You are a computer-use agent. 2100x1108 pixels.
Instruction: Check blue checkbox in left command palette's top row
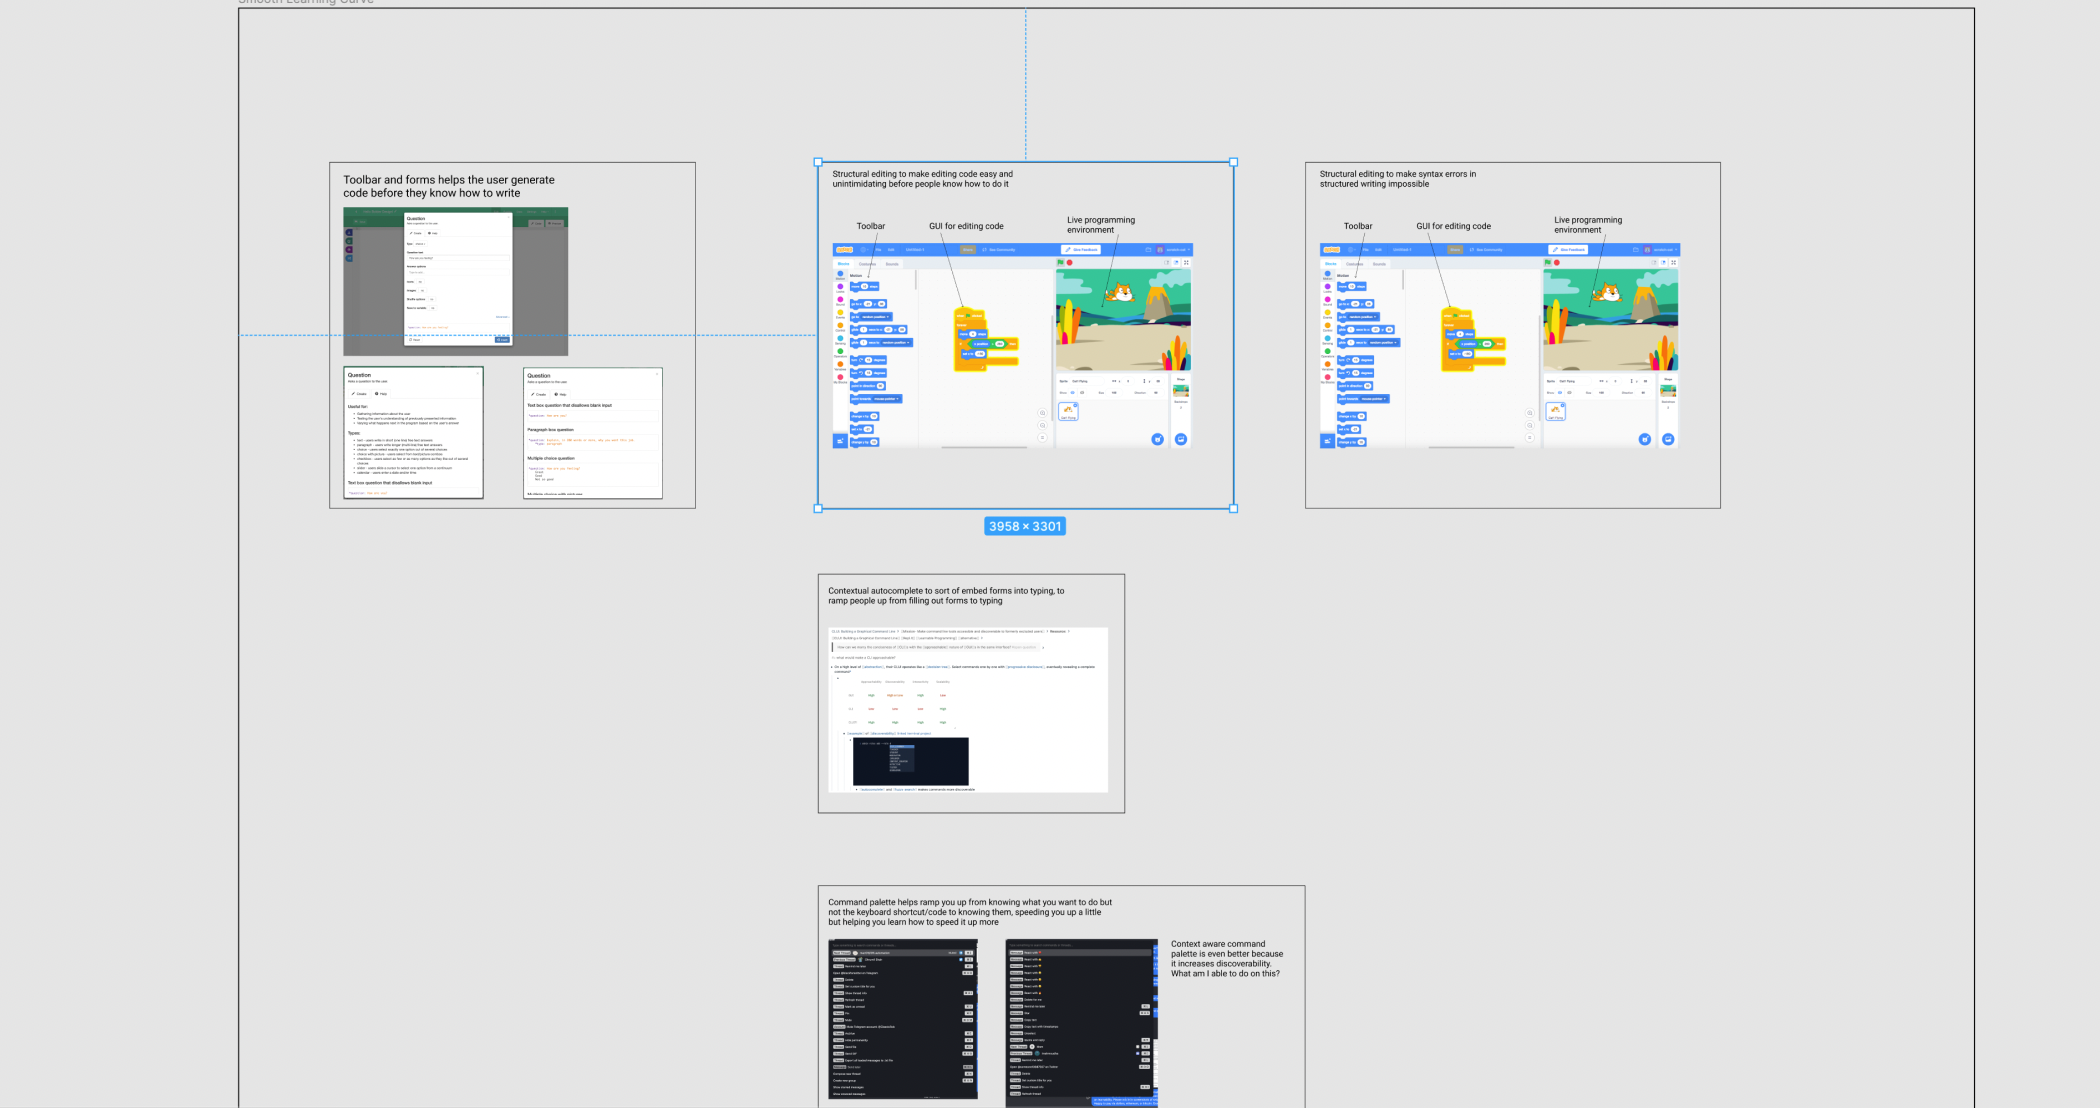pos(961,953)
